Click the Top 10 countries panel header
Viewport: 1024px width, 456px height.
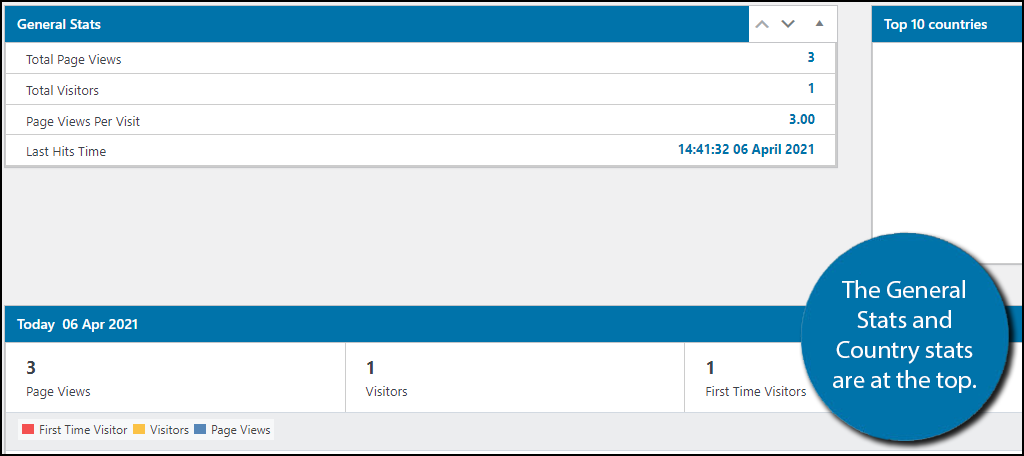pos(935,24)
